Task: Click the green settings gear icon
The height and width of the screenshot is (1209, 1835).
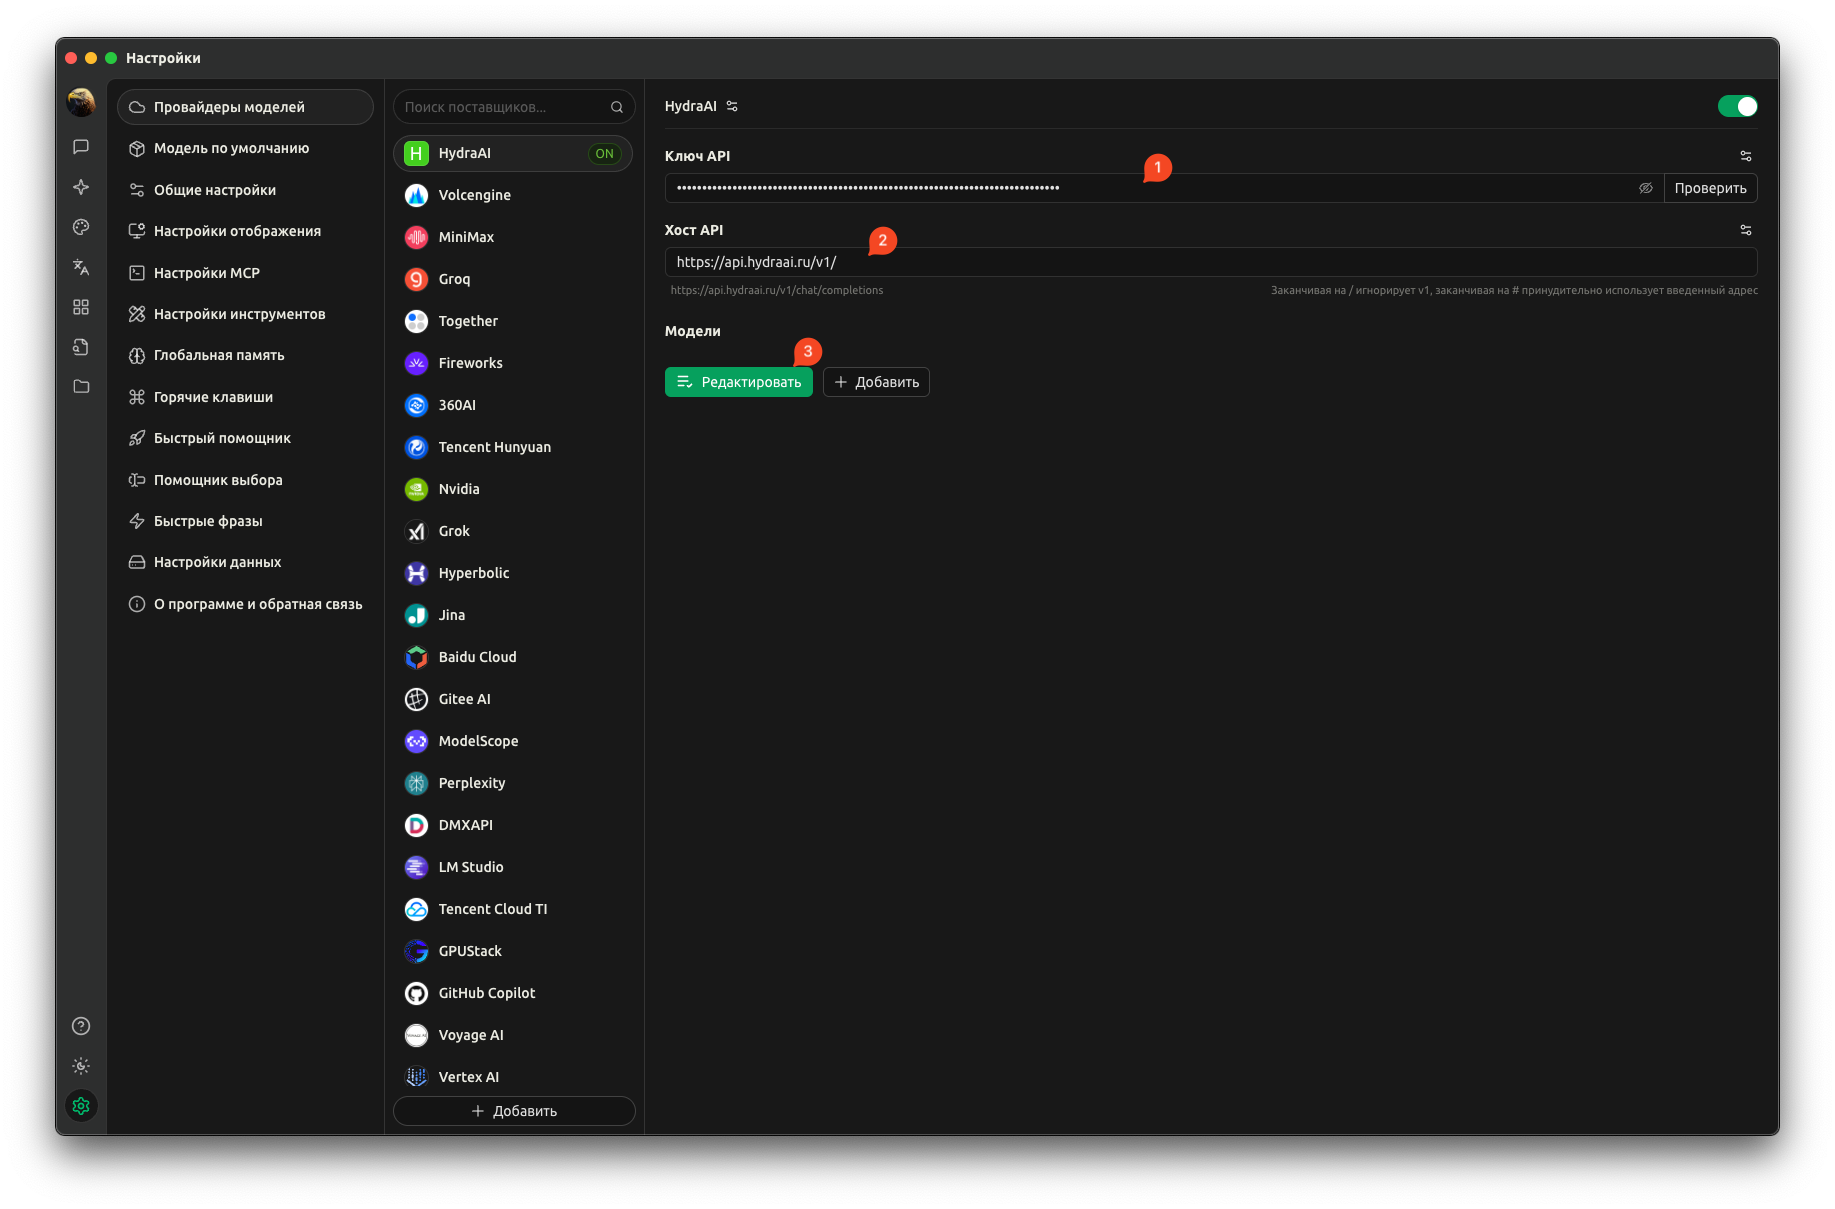Action: [81, 1106]
